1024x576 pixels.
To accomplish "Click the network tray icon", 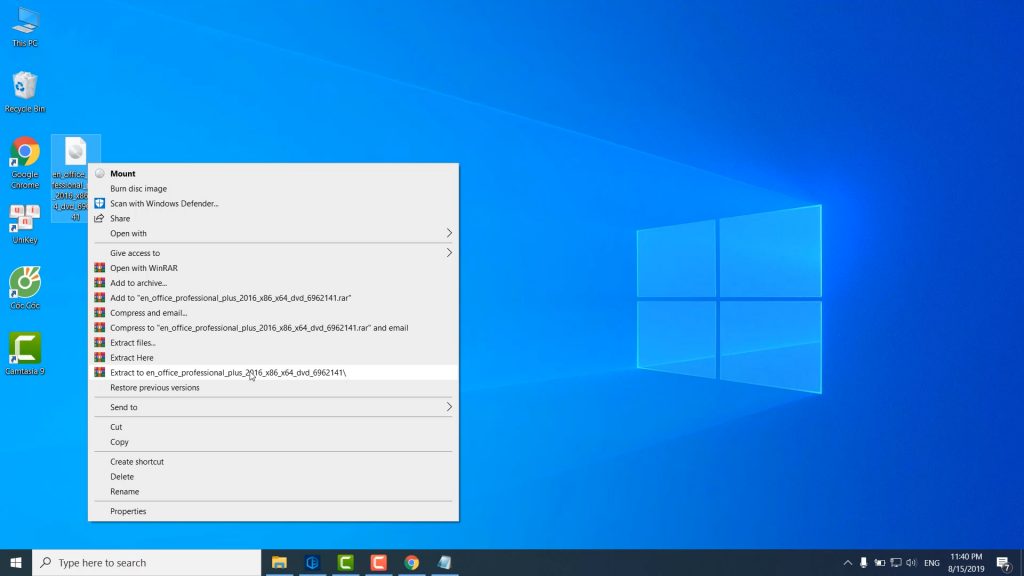I will [x=896, y=562].
